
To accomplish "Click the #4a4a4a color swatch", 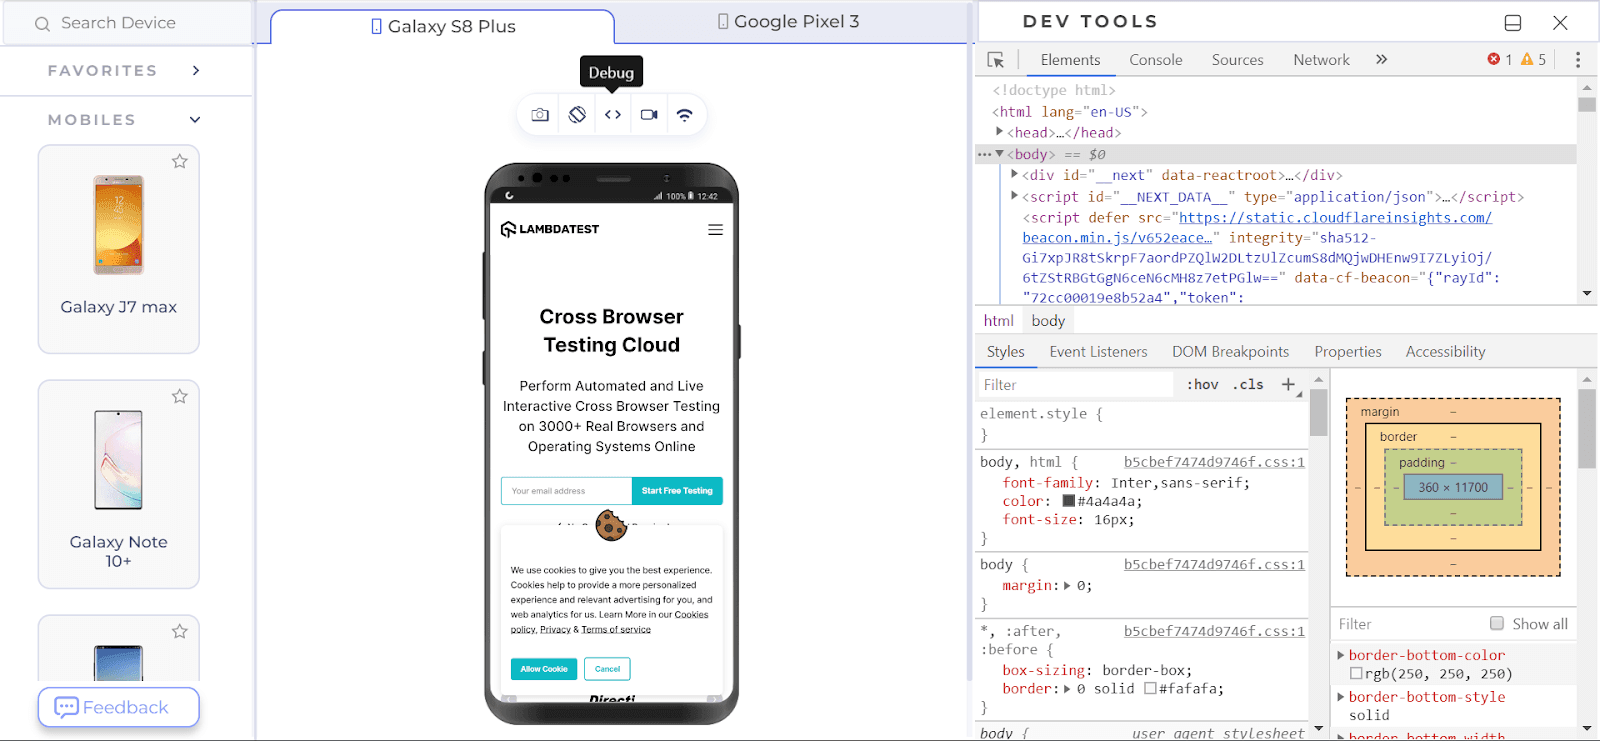I will (x=1068, y=501).
